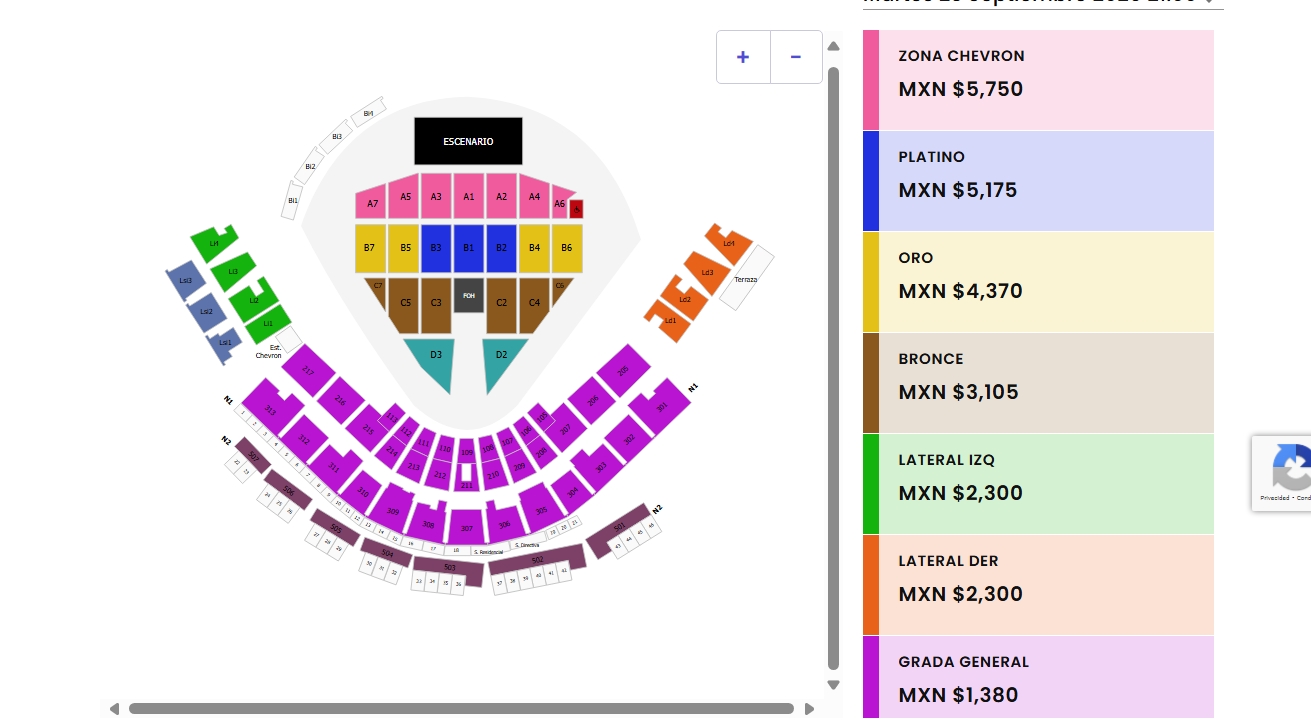Click the purple Grada General color bar

point(871,676)
